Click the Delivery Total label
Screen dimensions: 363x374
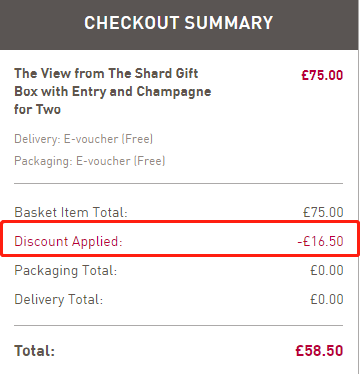pyautogui.click(x=59, y=299)
